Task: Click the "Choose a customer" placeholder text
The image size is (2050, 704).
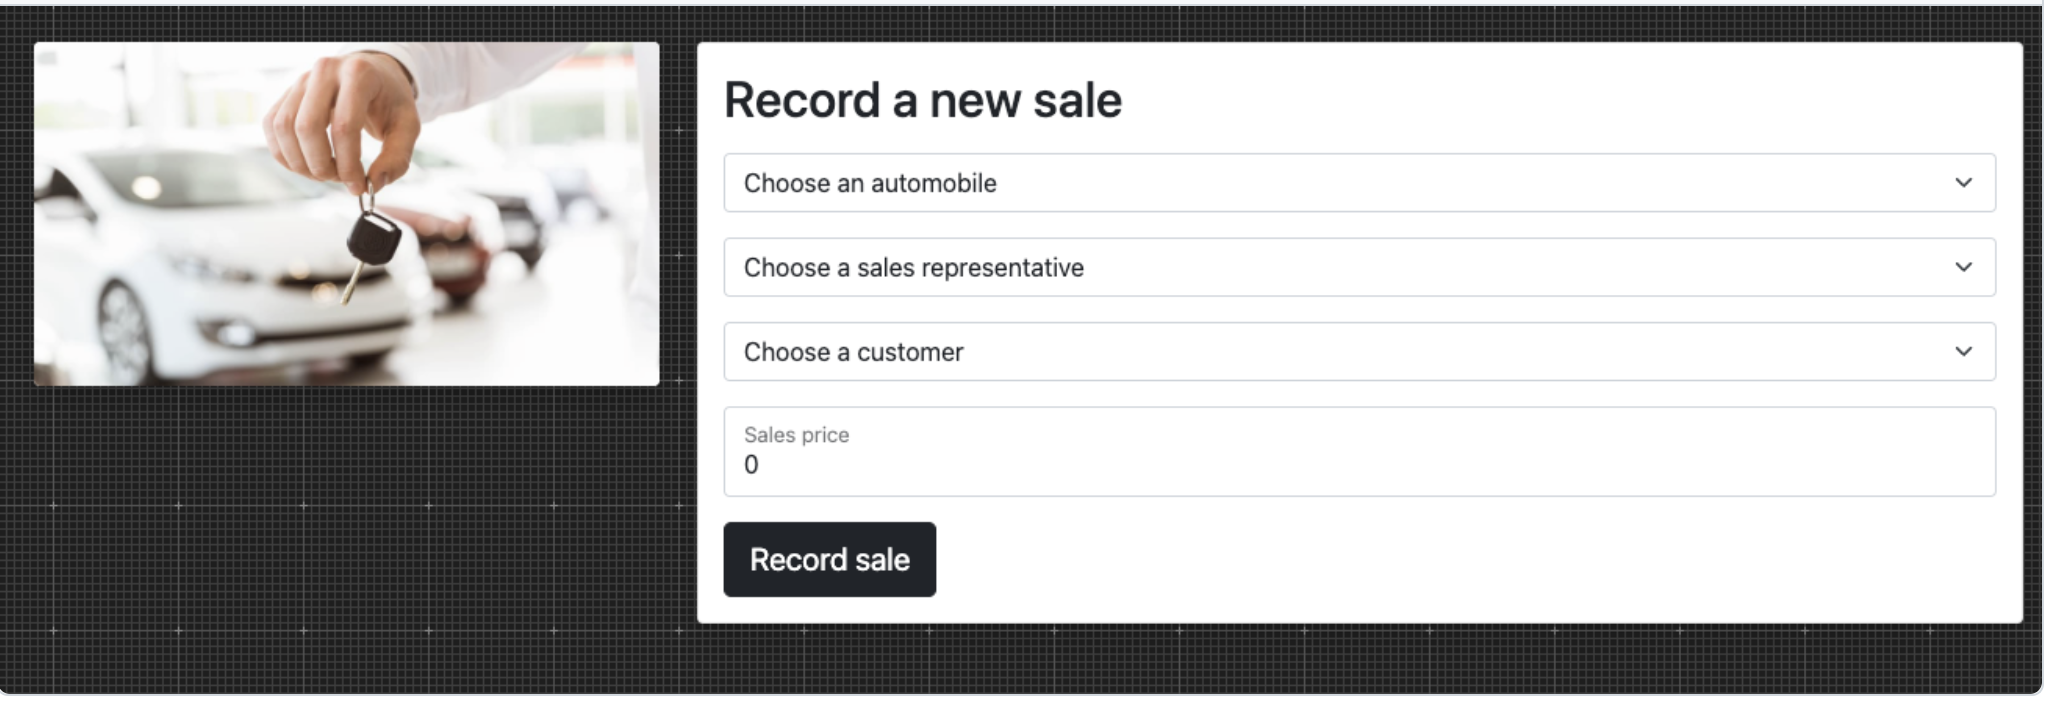Action: [x=853, y=352]
